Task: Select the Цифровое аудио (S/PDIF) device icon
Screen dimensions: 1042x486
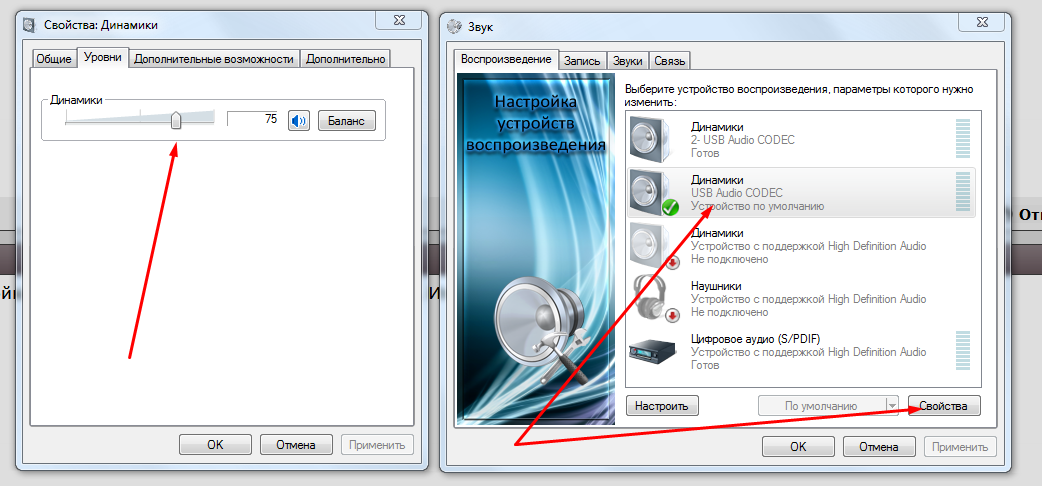Action: pos(656,351)
